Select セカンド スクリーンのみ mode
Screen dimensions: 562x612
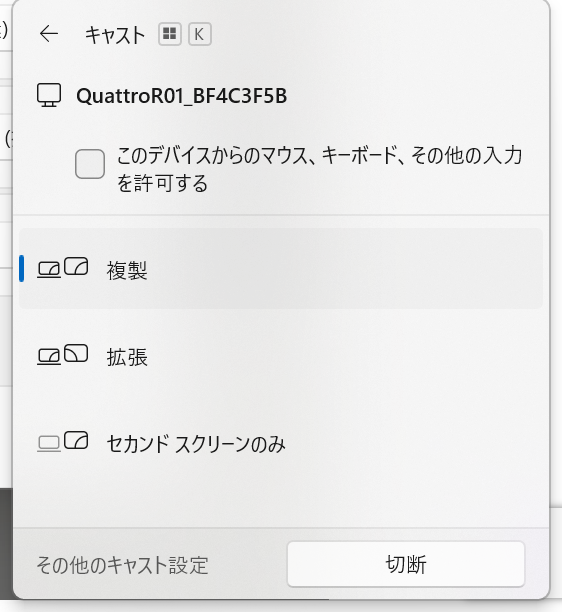pyautogui.click(x=281, y=443)
